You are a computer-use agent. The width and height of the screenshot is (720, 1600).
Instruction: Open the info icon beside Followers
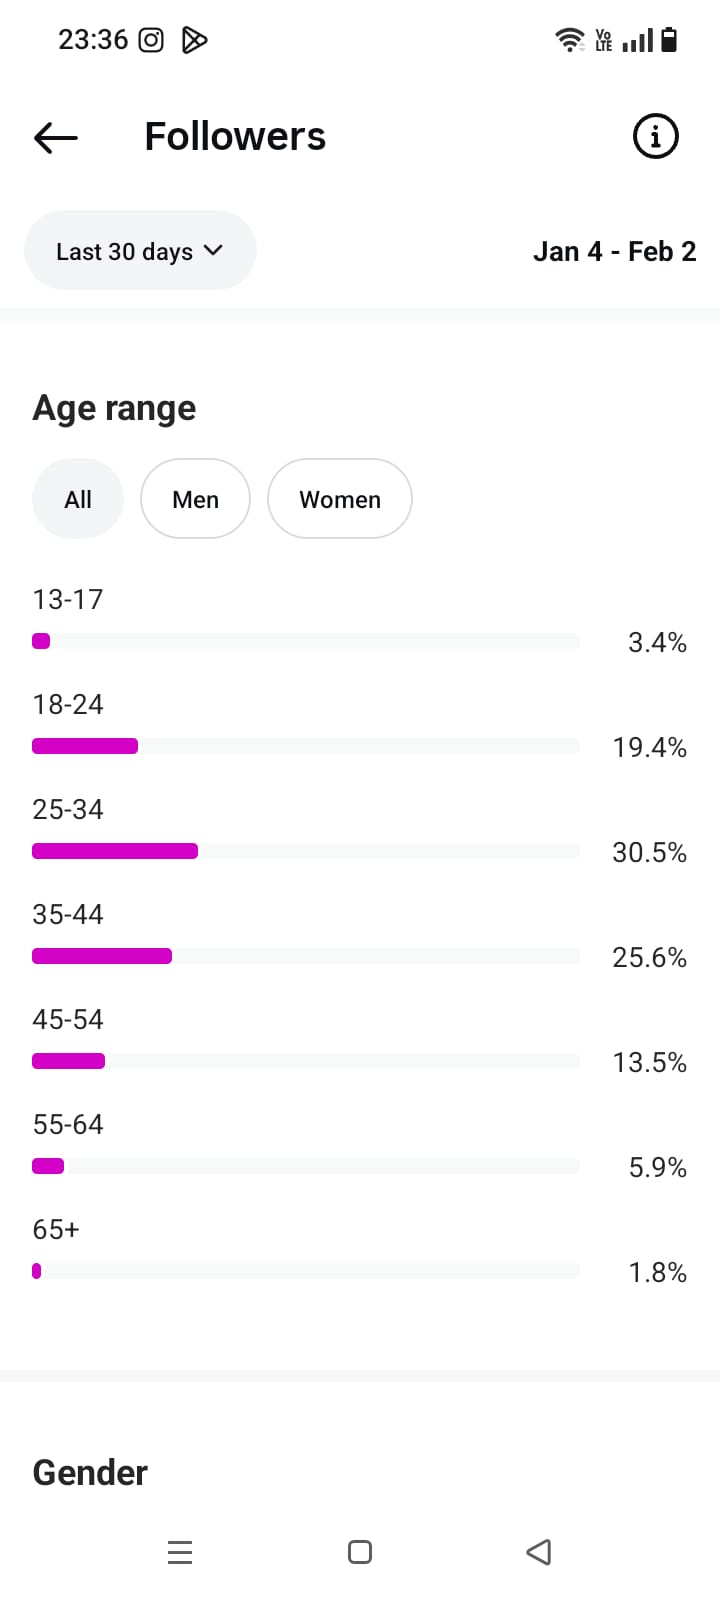tap(656, 136)
